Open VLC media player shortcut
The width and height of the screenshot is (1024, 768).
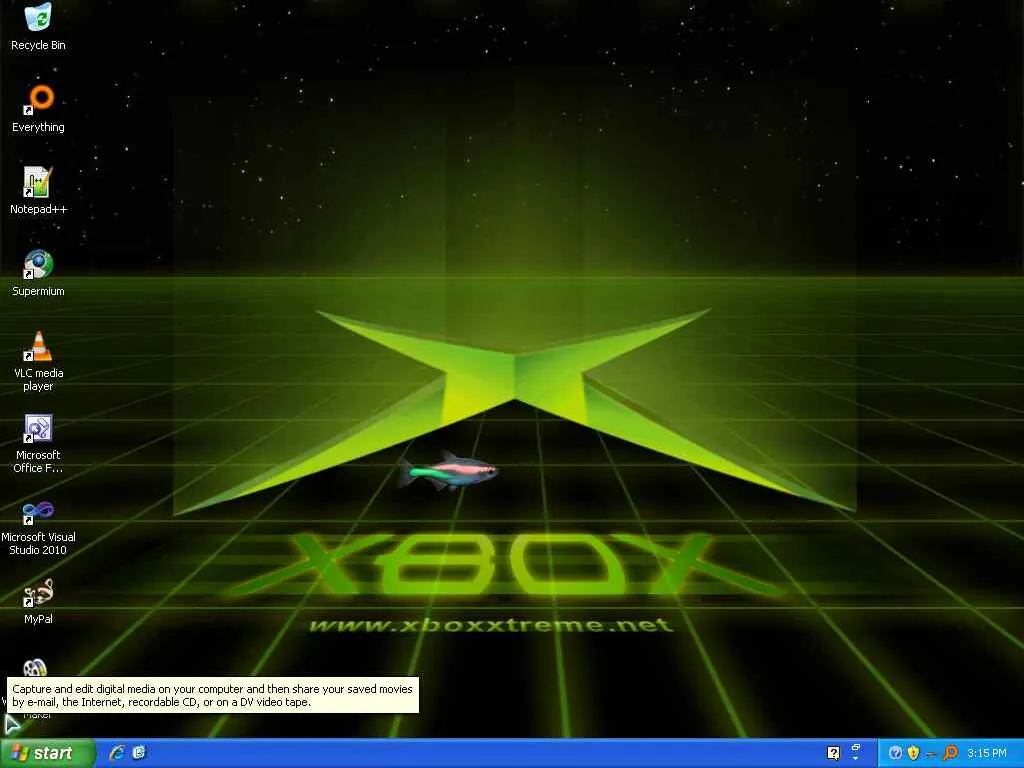click(x=38, y=361)
